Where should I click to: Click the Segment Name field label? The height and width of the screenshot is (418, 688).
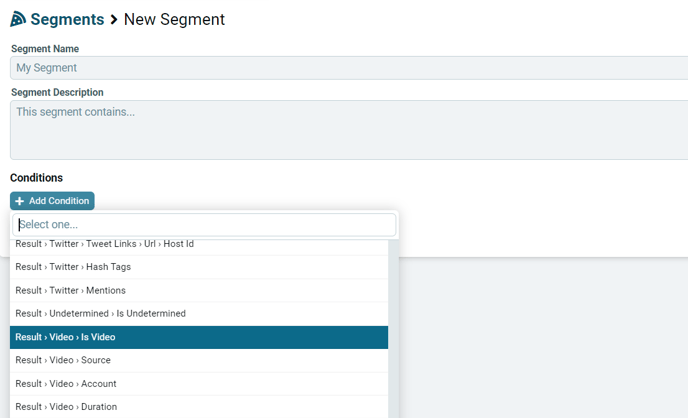(45, 49)
